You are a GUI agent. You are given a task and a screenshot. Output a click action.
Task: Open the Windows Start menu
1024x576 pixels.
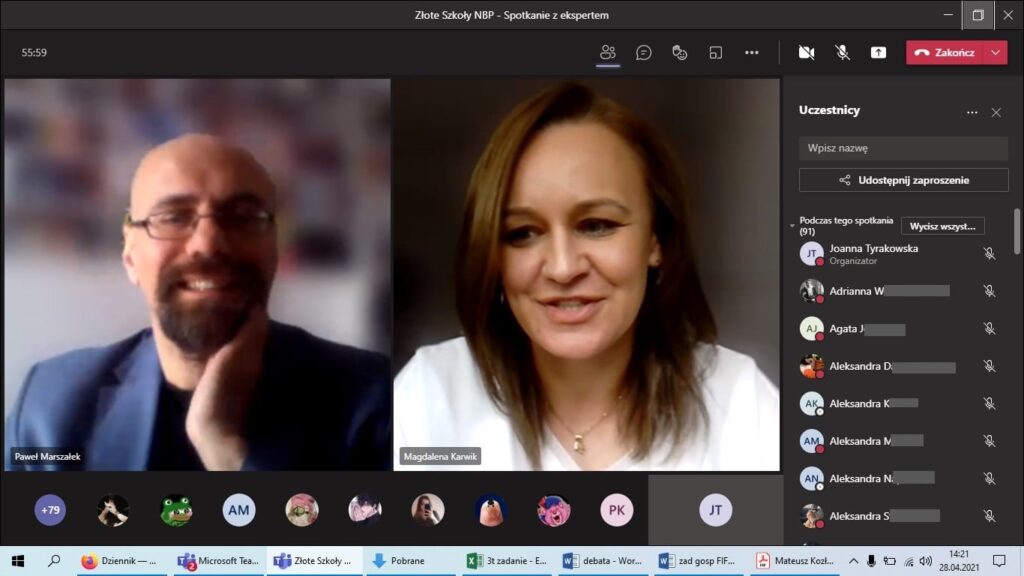point(18,560)
